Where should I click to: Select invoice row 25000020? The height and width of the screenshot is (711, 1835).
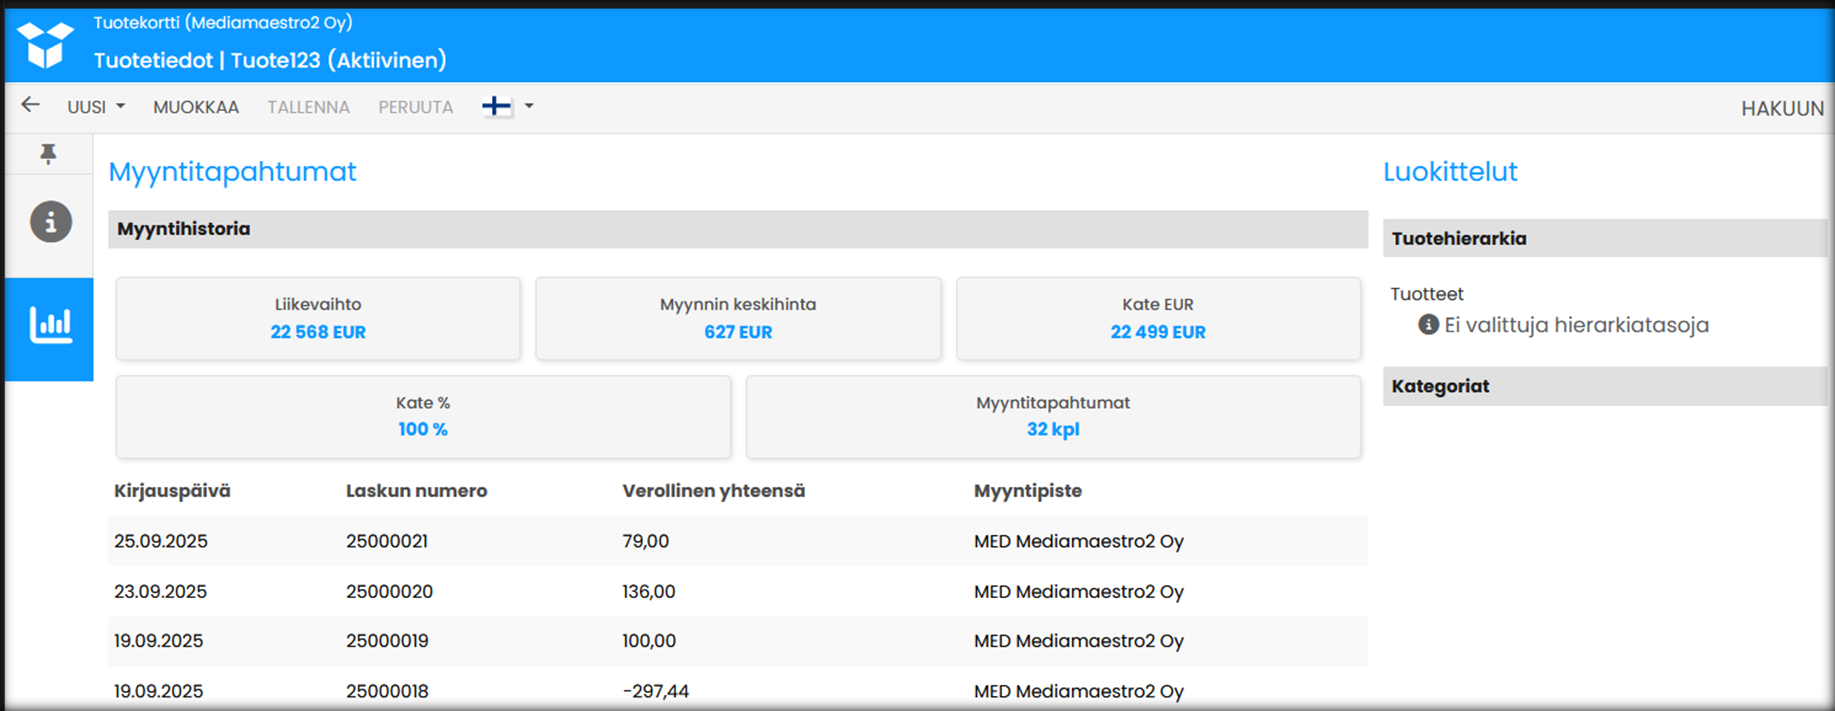(389, 591)
